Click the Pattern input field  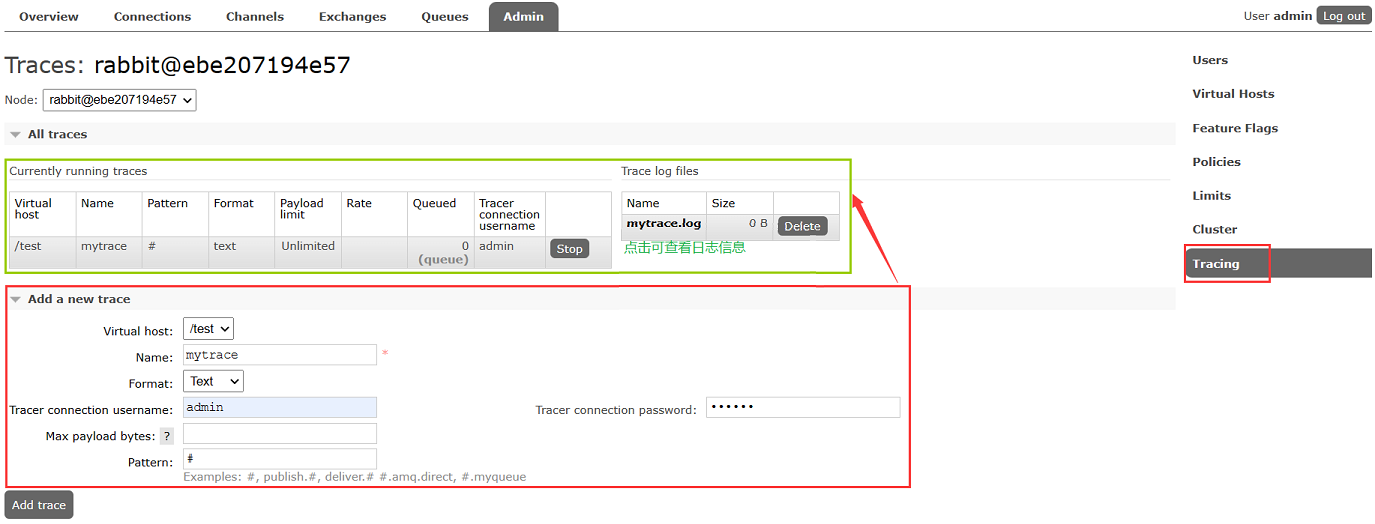[280, 459]
